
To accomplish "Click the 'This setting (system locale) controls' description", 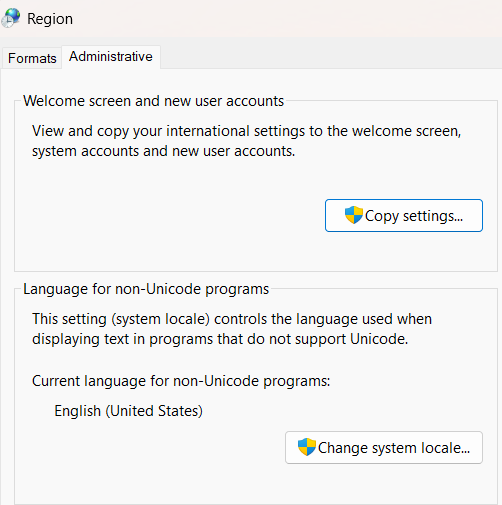I will click(x=232, y=329).
